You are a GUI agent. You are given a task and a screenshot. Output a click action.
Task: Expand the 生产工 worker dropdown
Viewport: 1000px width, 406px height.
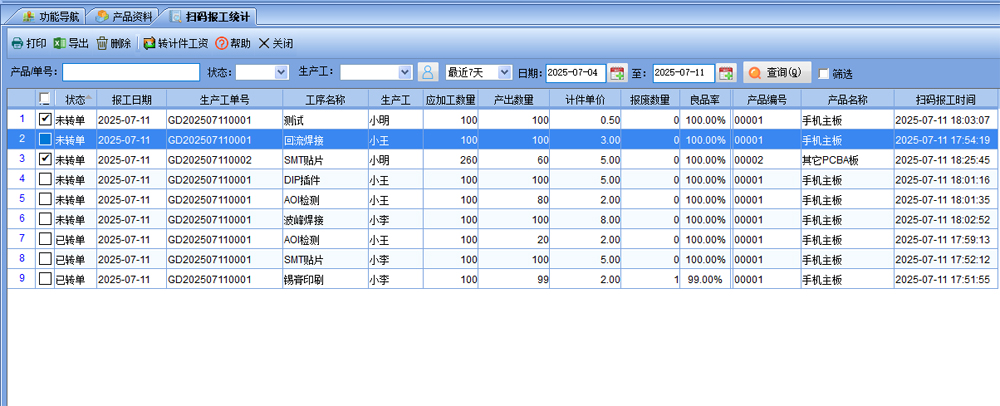point(404,72)
